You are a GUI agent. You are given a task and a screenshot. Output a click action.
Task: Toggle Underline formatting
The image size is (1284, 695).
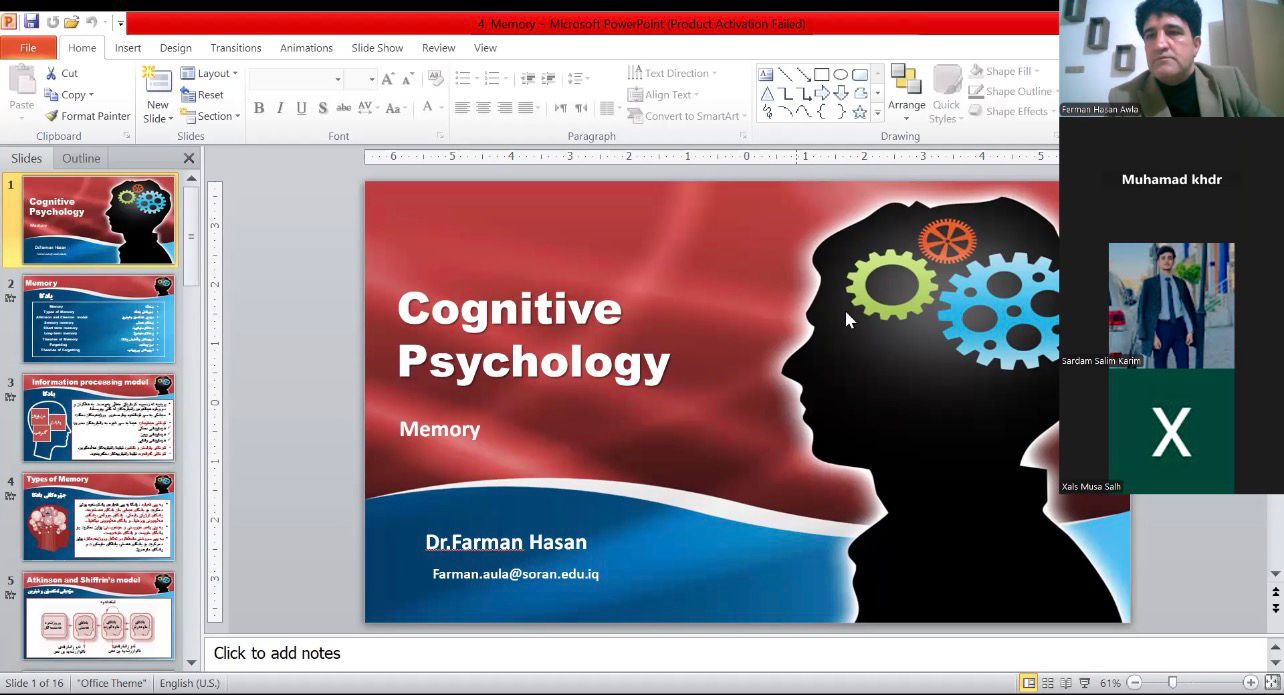pos(301,108)
